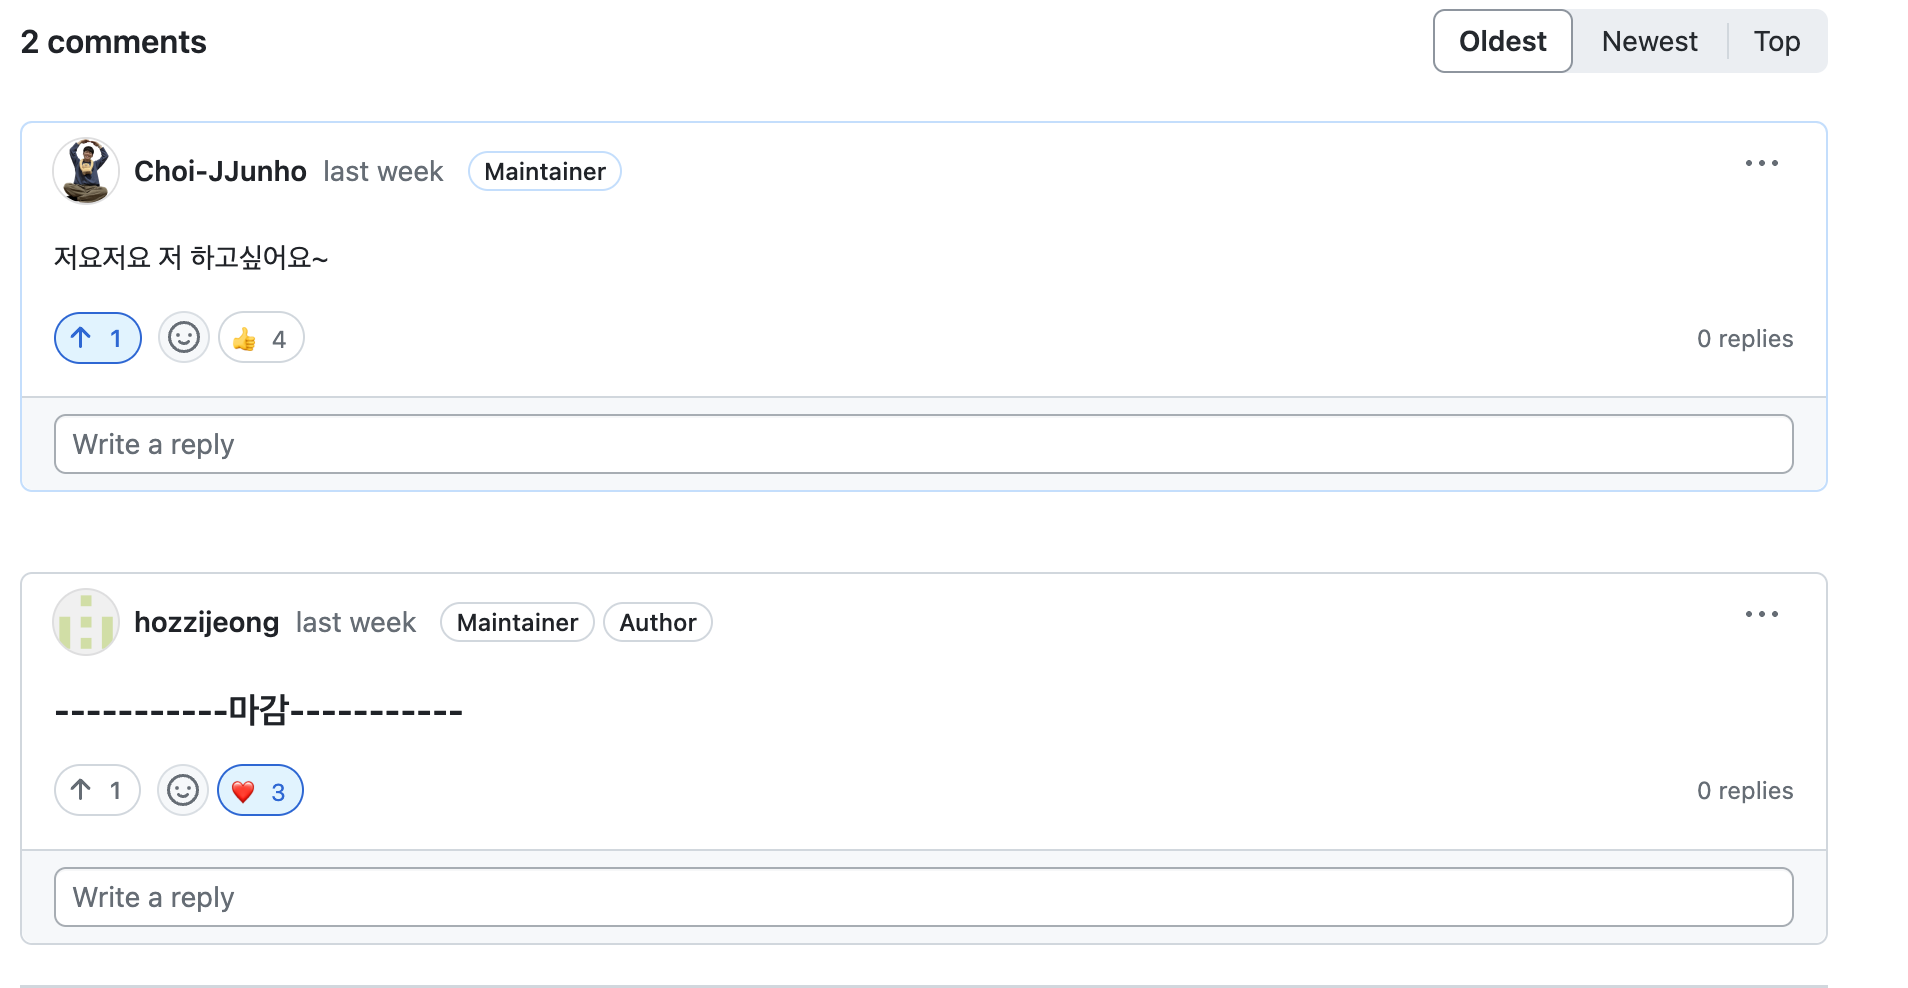Focus reply field under Choi-JJunho's comment
1908x988 pixels.
923,444
